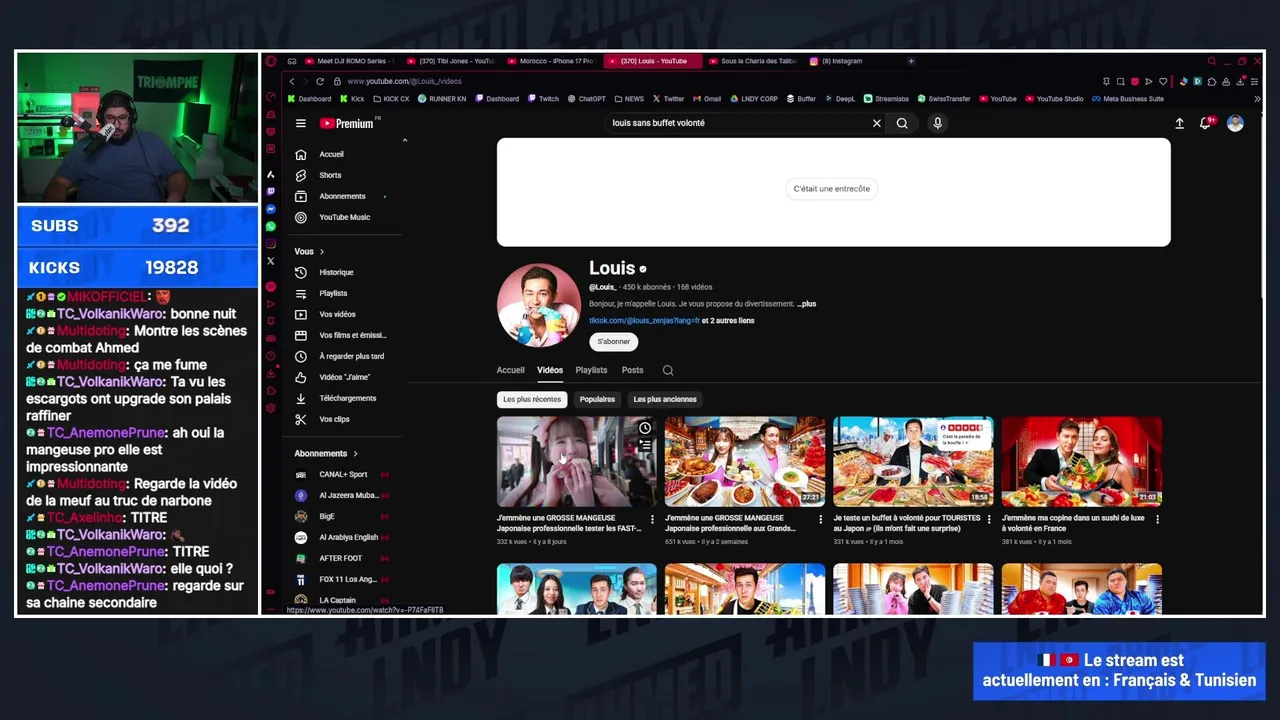Open options for the fast-food GROSSE MANGEUSE video
Viewport: 1280px width, 720px height.
pos(653,519)
